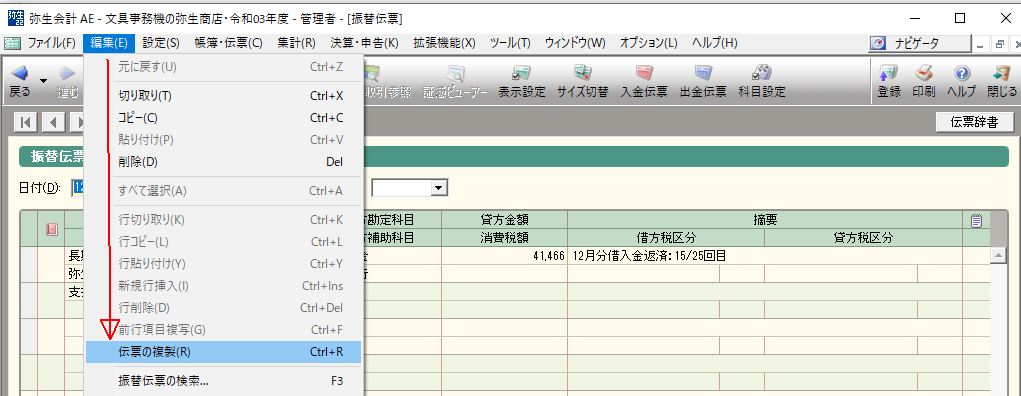Viewport: 1021px width, 396px height.
Task: Open the 設定(S) menu
Action: (161, 43)
